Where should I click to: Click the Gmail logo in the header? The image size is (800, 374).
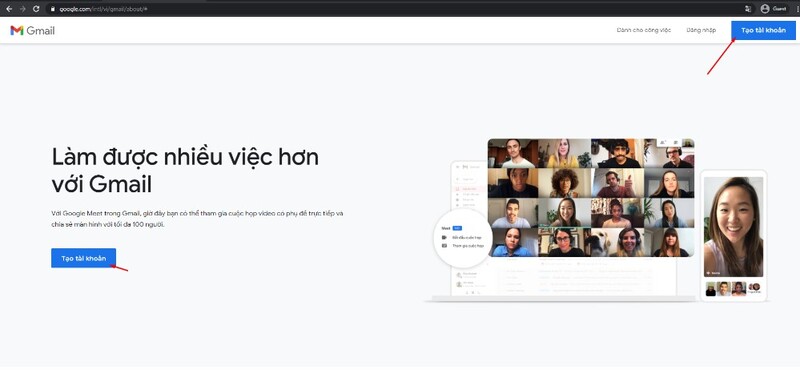pyautogui.click(x=32, y=31)
